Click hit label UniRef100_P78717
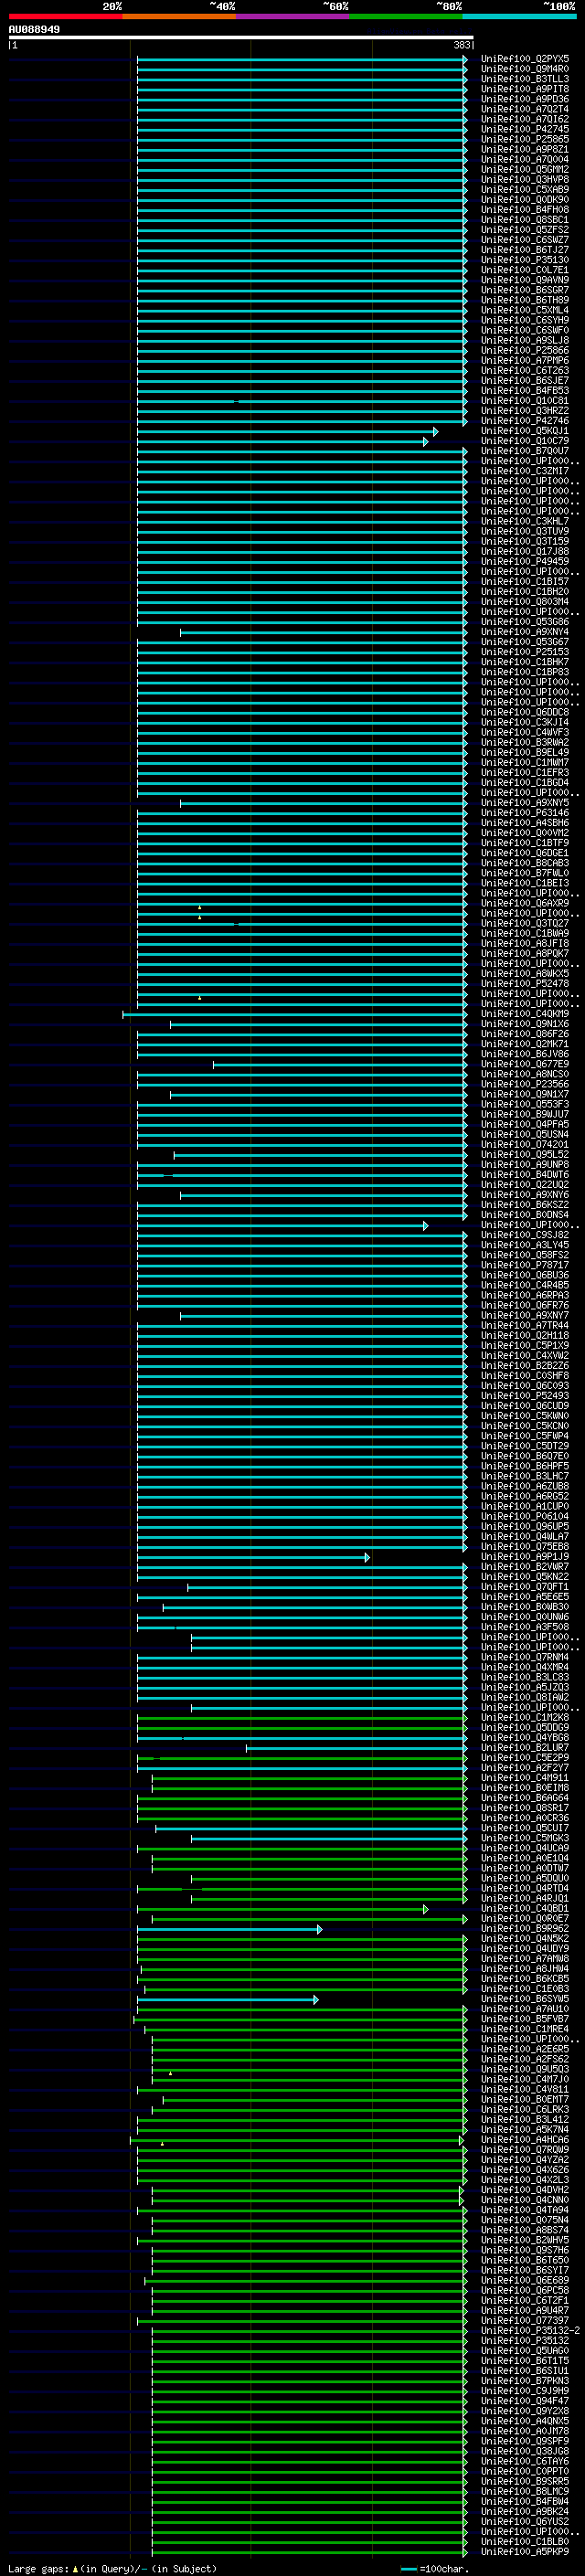Screen dimensions: 585x2576 coord(525,1265)
